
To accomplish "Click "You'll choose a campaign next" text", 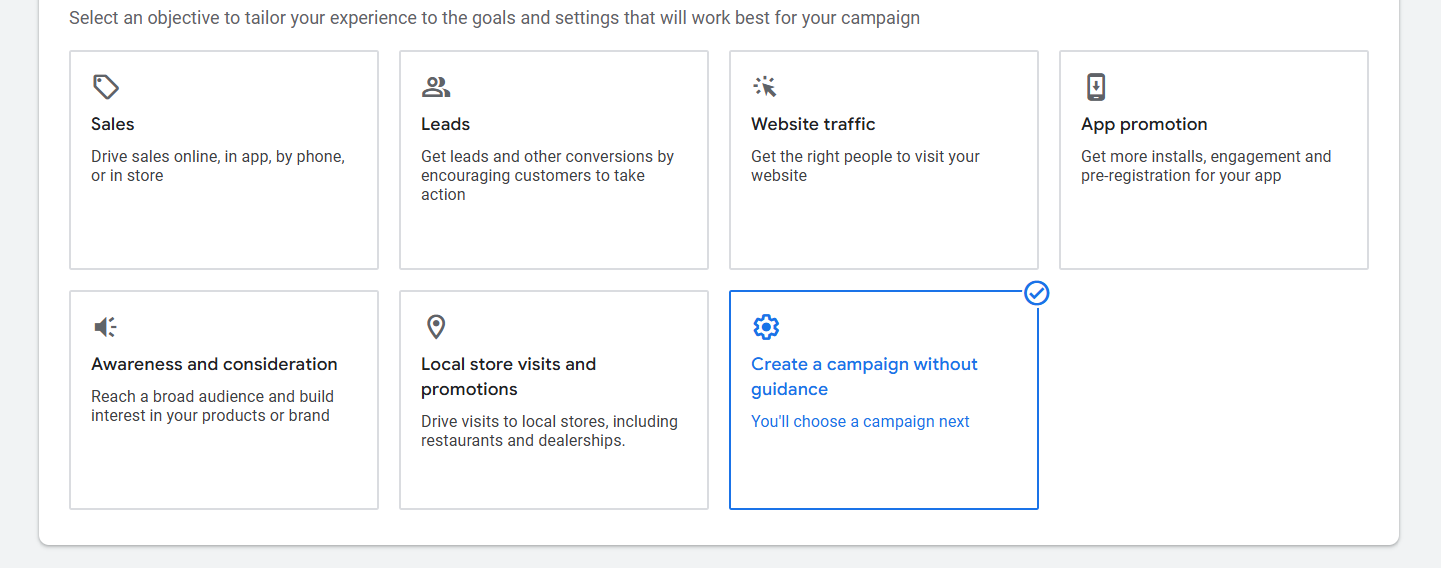I will [860, 422].
